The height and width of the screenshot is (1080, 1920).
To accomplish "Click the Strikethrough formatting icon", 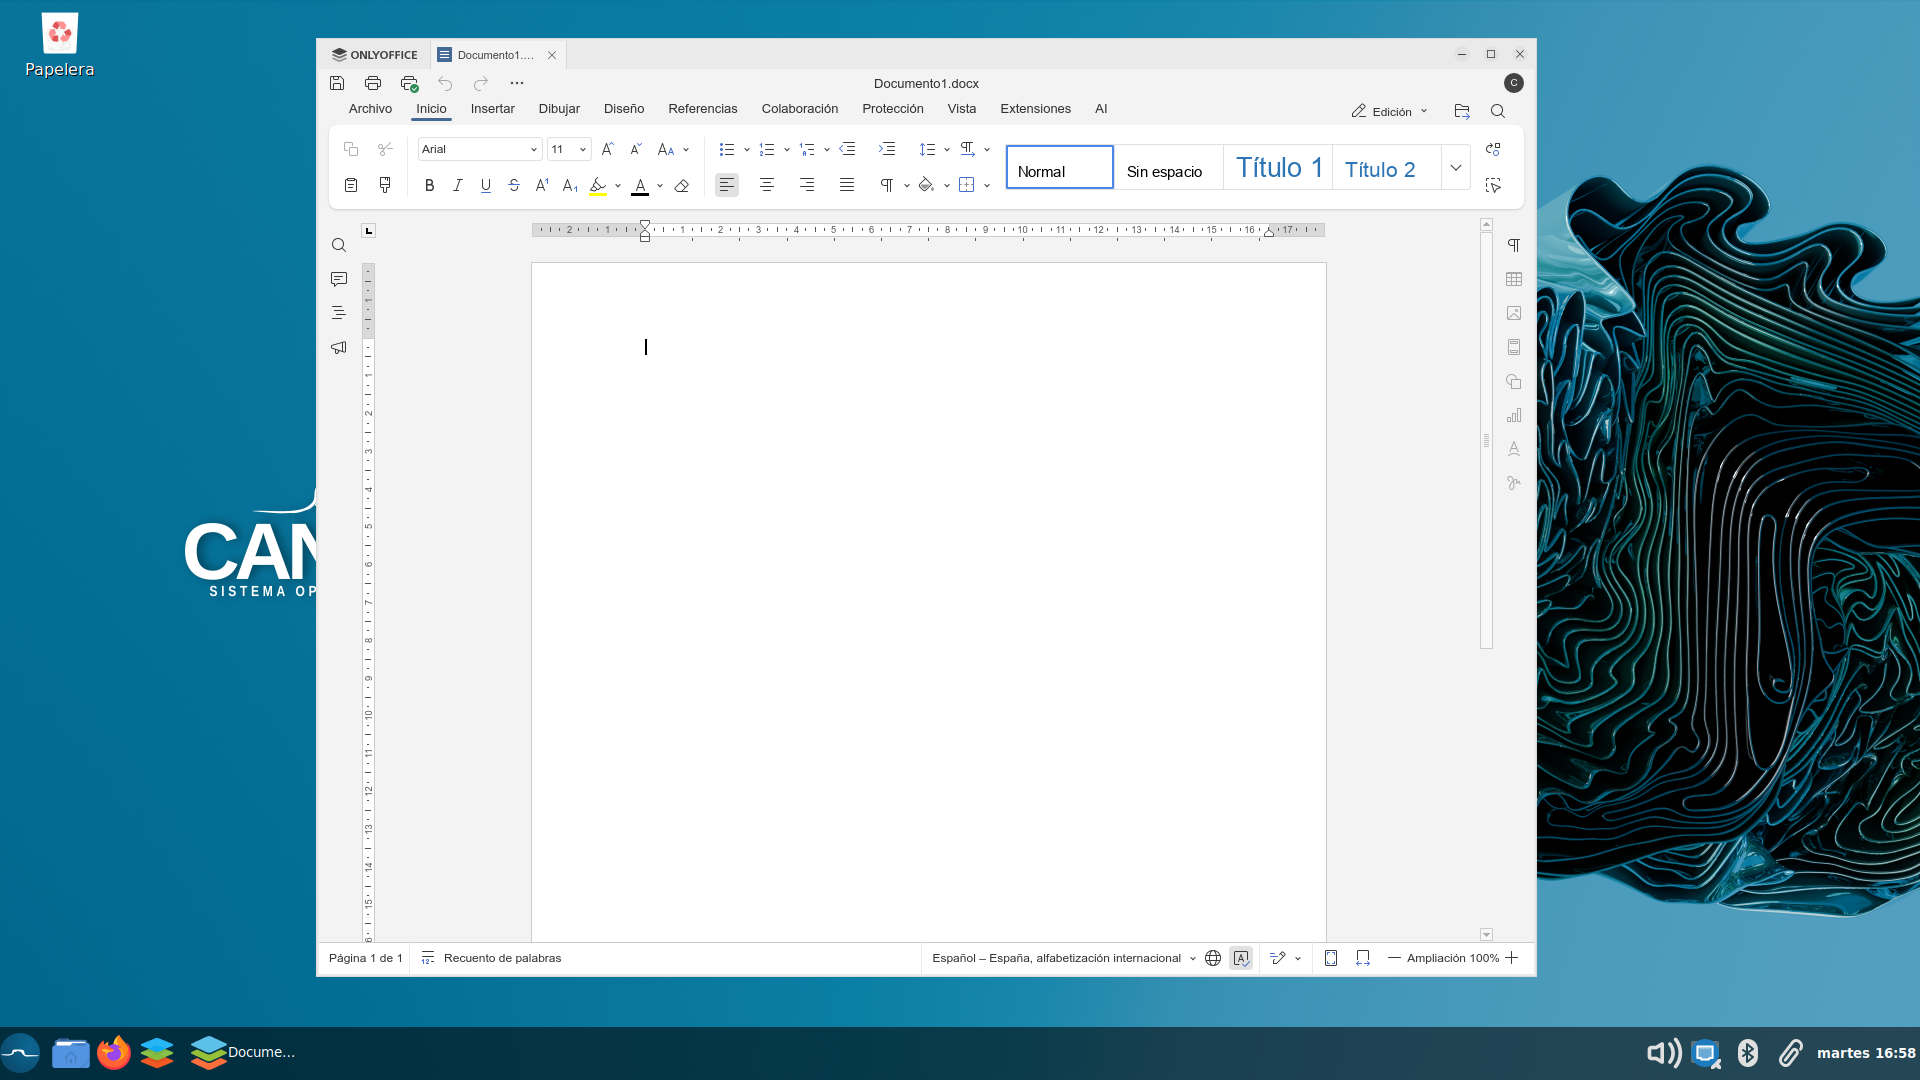I will [x=514, y=185].
